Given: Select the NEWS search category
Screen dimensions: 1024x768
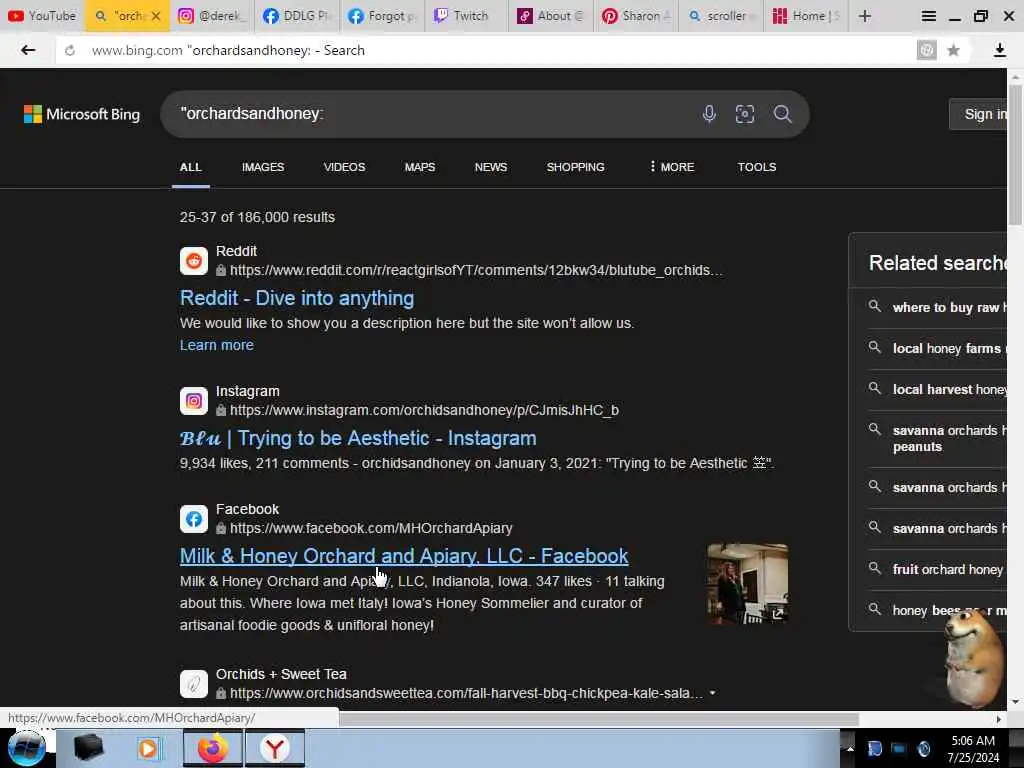Looking at the screenshot, I should [x=490, y=167].
